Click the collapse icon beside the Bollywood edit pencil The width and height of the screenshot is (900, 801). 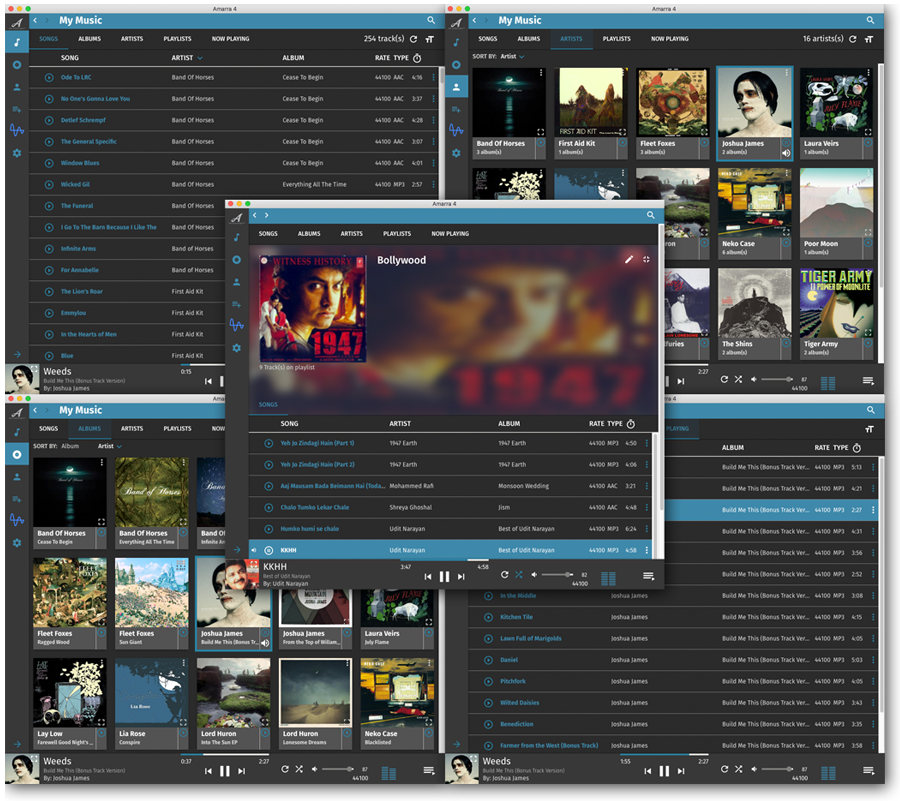(647, 259)
